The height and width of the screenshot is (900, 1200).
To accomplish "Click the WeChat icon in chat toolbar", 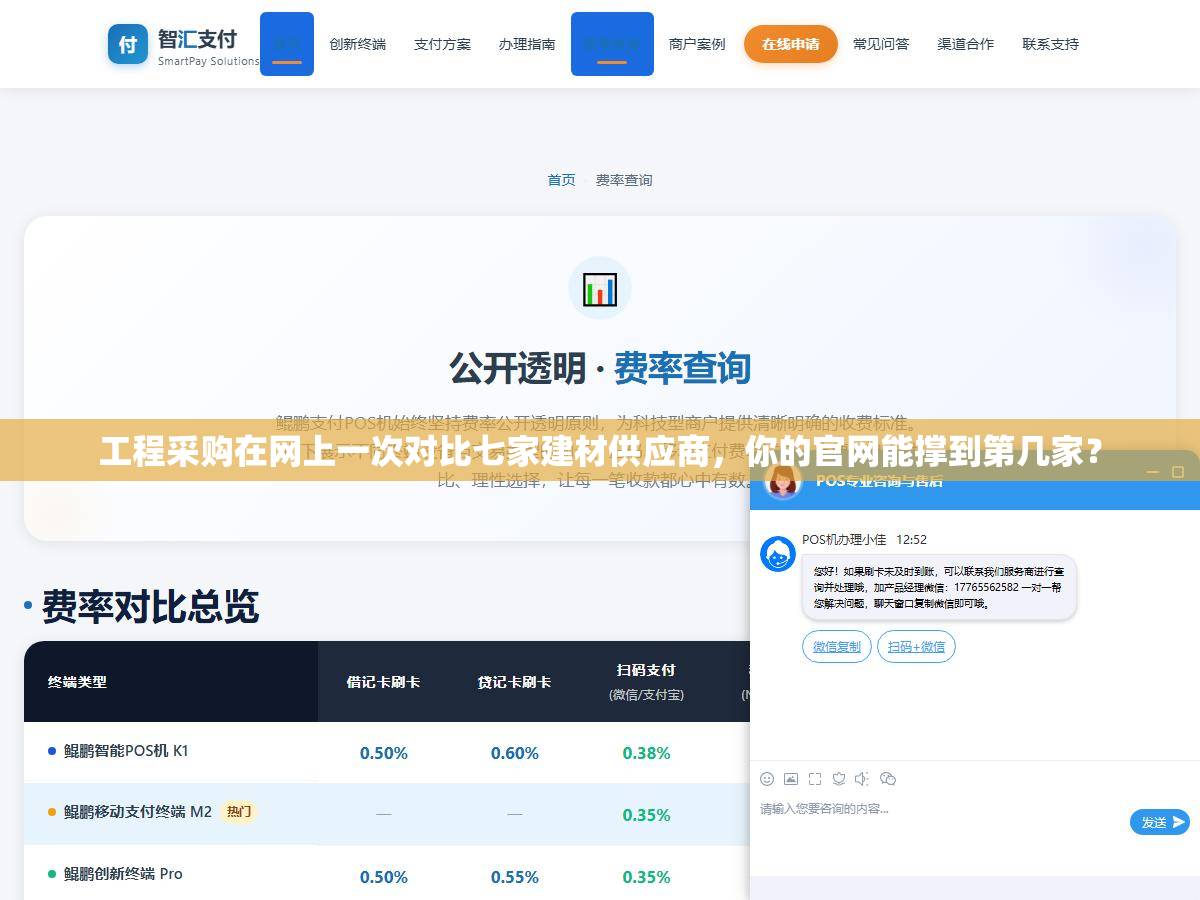I will (887, 778).
